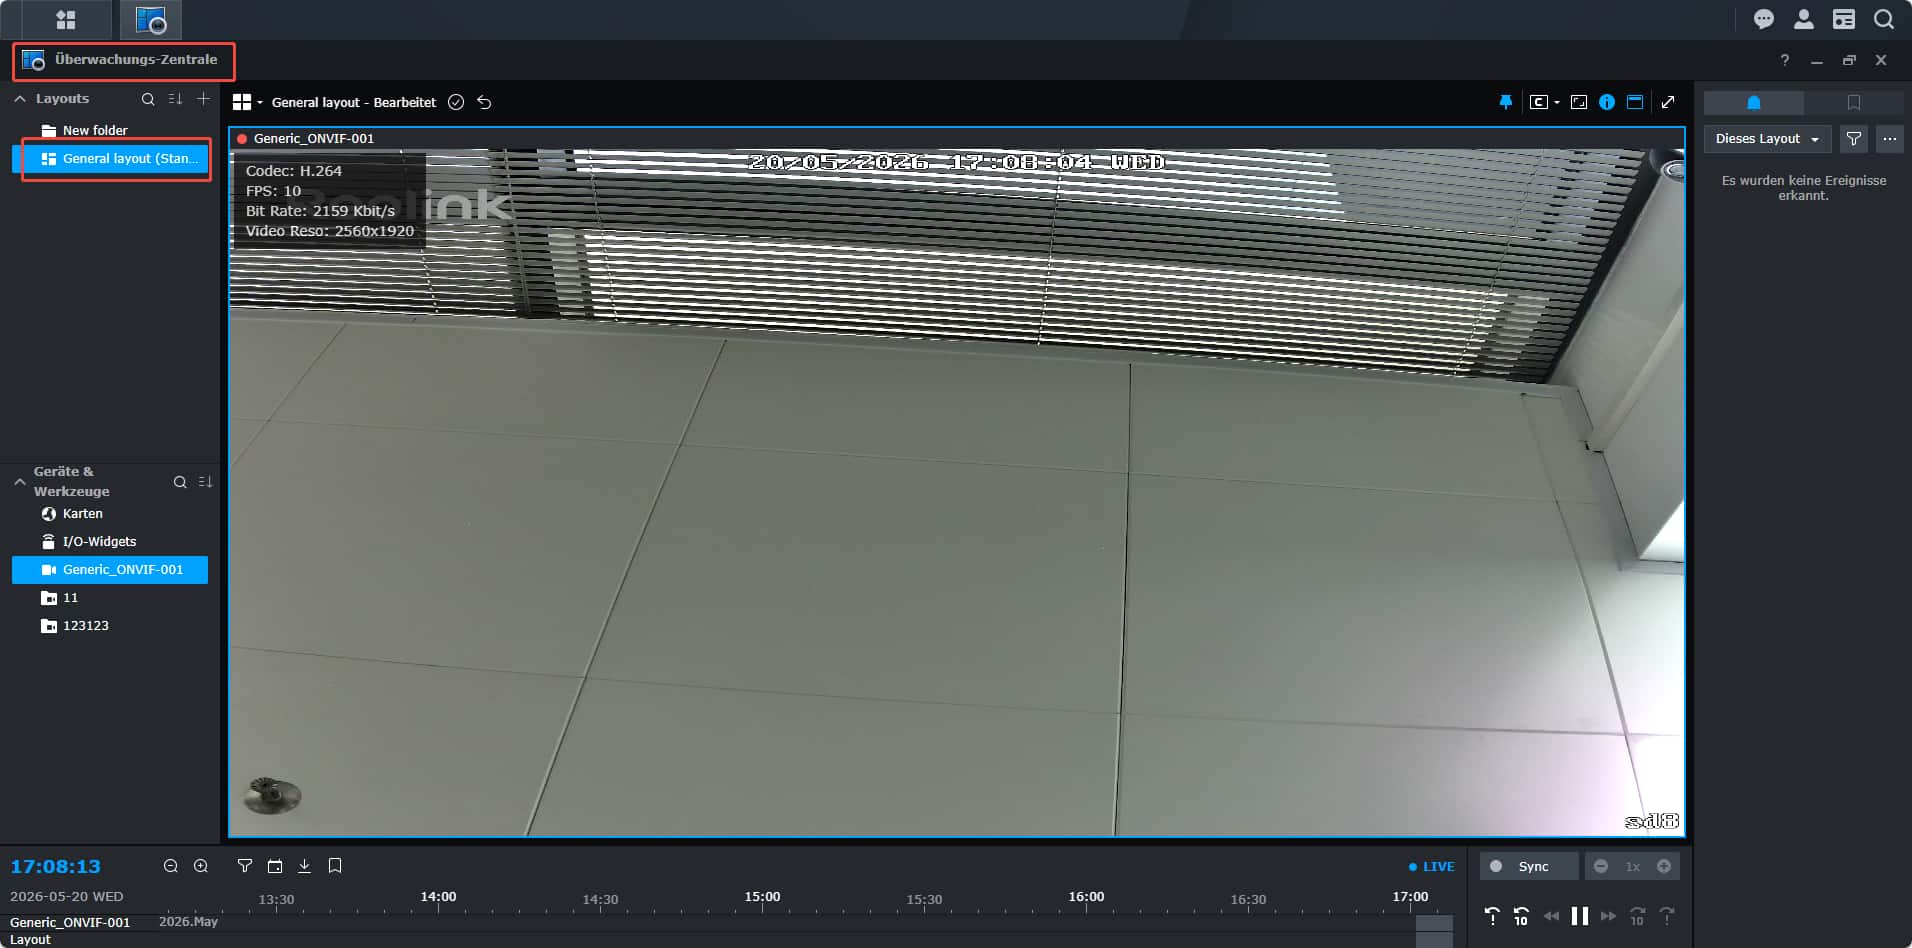Switch to the bookmarks tab
The image size is (1912, 948).
coord(1853,103)
